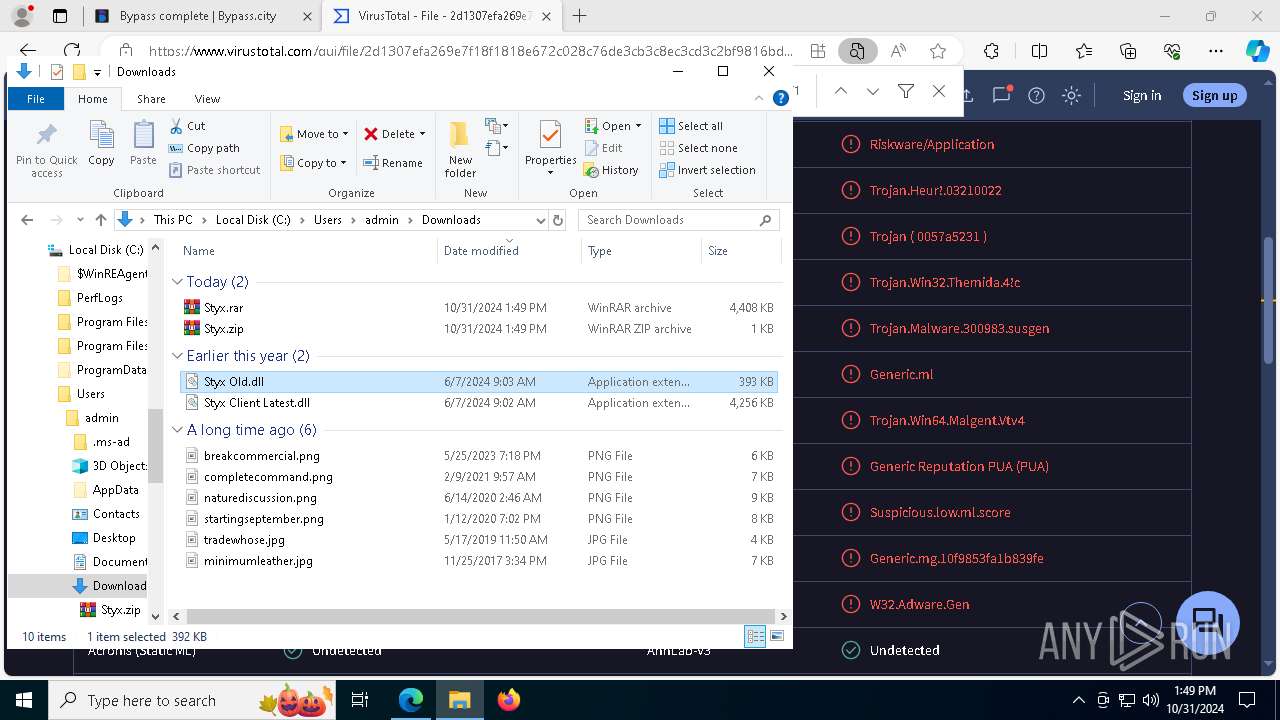Open the Move to dropdown

point(314,133)
